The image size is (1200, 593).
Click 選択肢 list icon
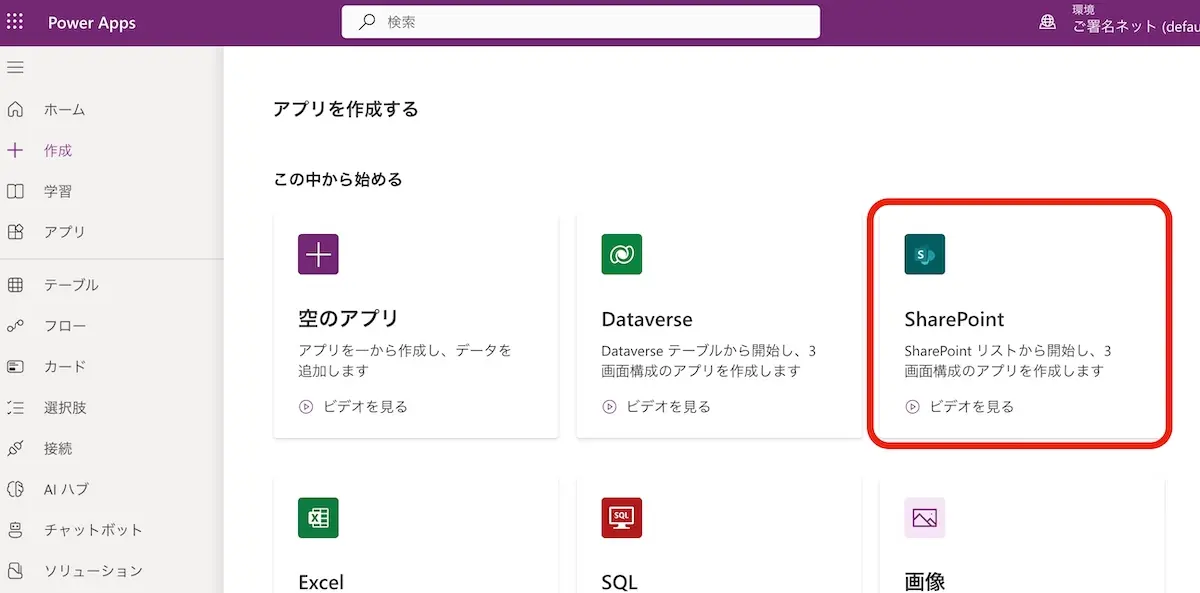click(x=15, y=408)
